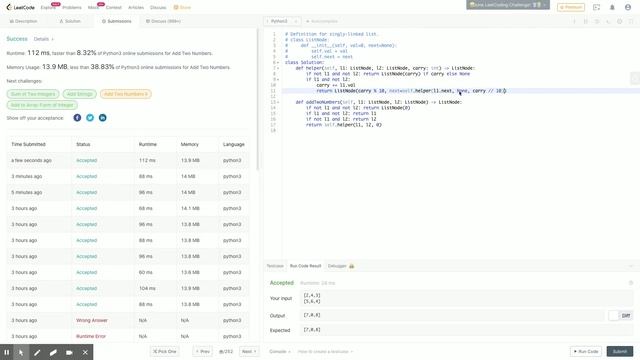Image resolution: width=640 pixels, height=360 pixels.
Task: Click the Premium button
Action: (x=571, y=7)
